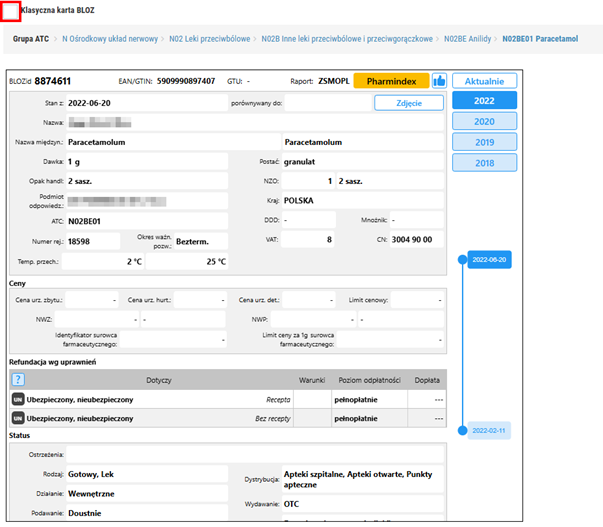Switch to the 2018 year tab

coord(484,163)
